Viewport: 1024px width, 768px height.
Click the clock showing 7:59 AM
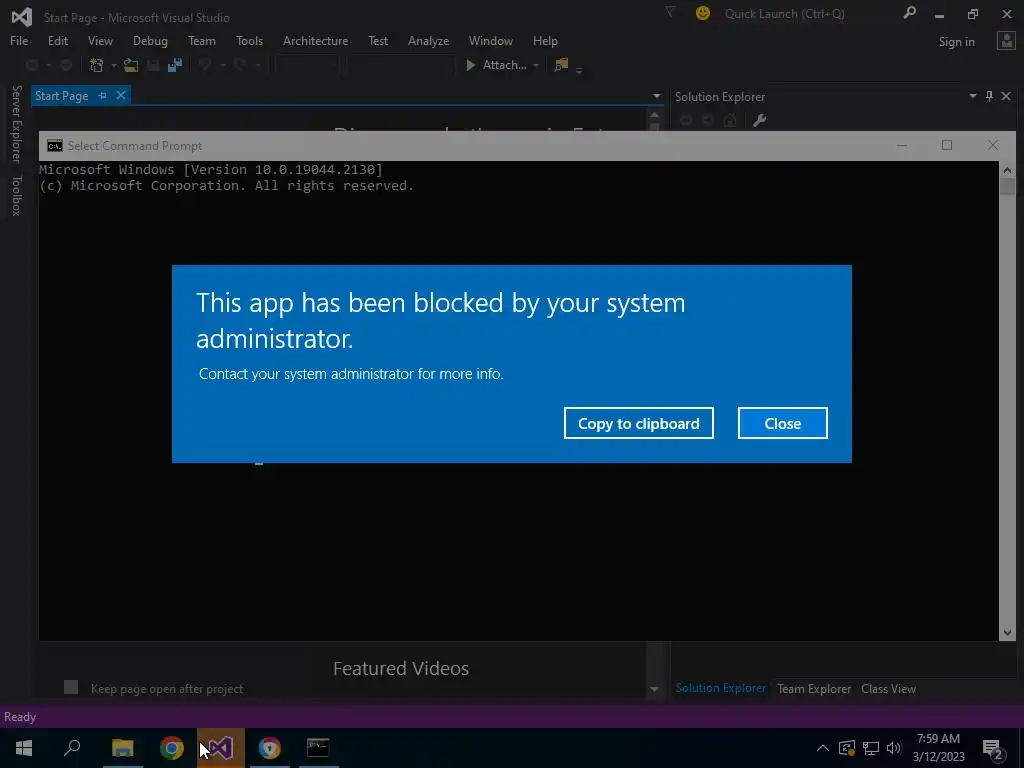click(938, 739)
